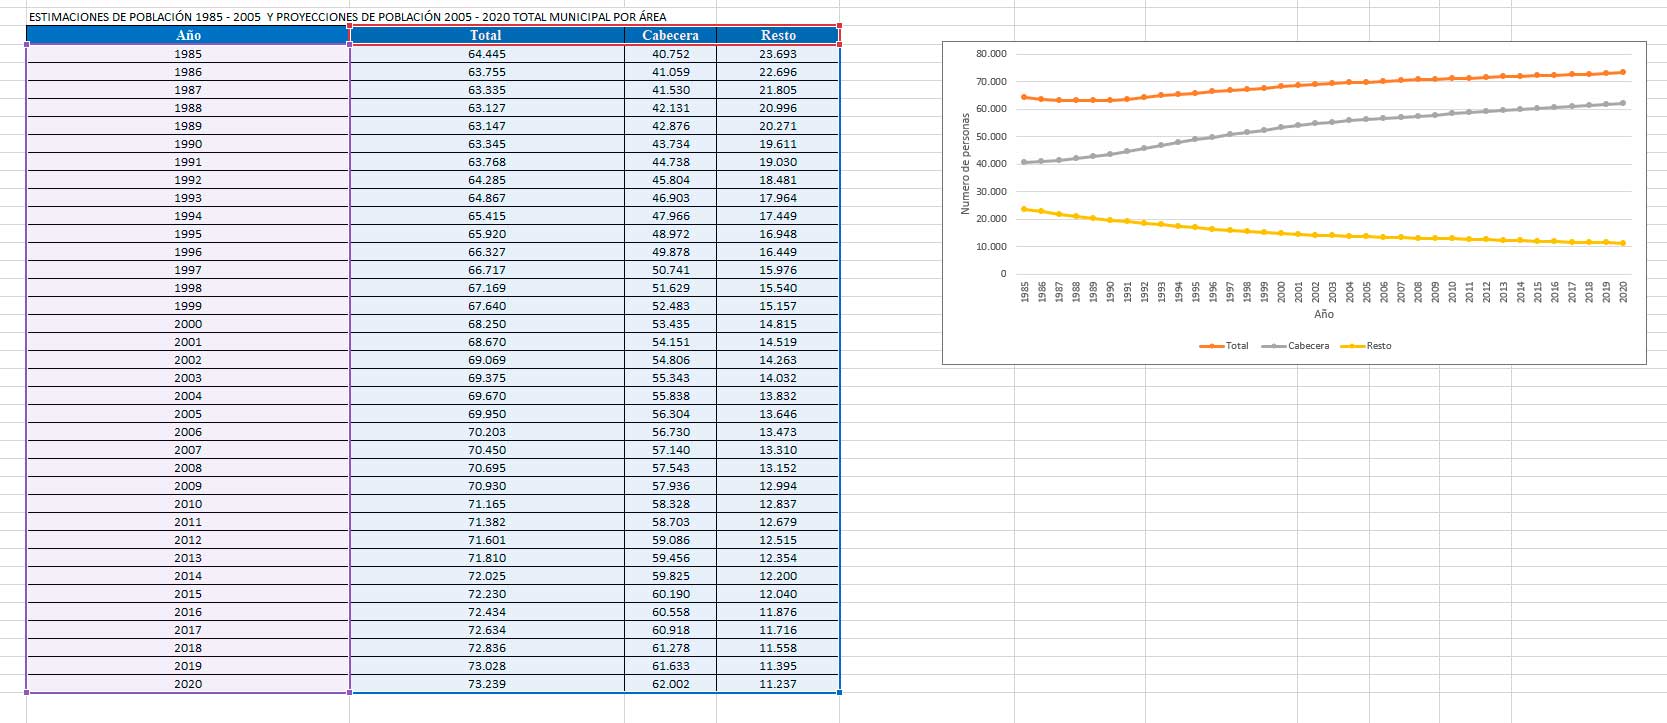The width and height of the screenshot is (1667, 723).
Task: Select the 'Año' horizontal axis title in chart
Action: [1323, 314]
